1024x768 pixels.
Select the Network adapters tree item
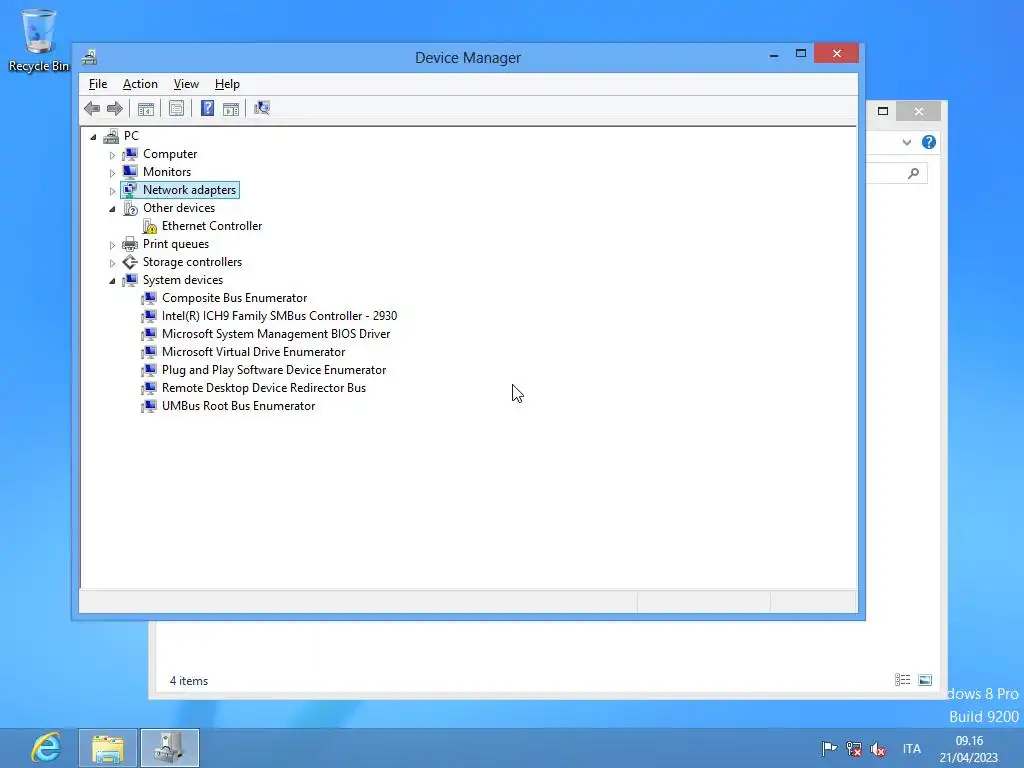pos(189,189)
